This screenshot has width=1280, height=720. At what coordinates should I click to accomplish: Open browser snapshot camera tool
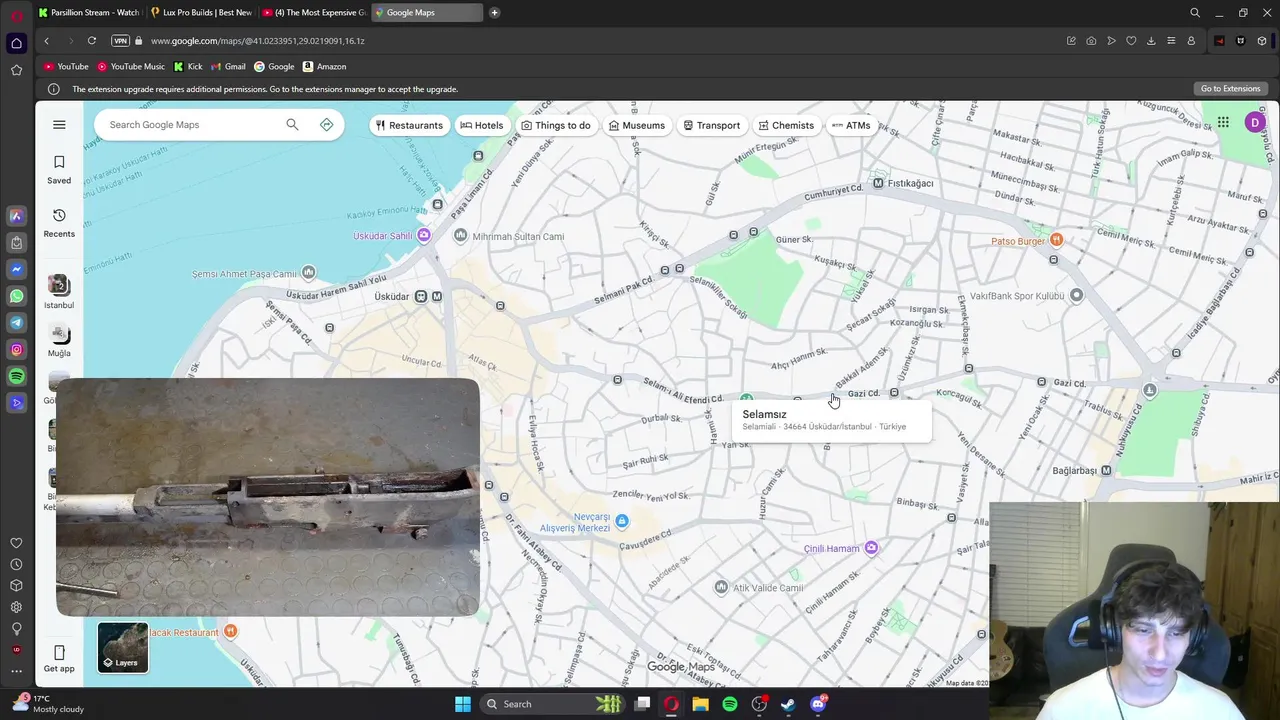coord(1091,41)
